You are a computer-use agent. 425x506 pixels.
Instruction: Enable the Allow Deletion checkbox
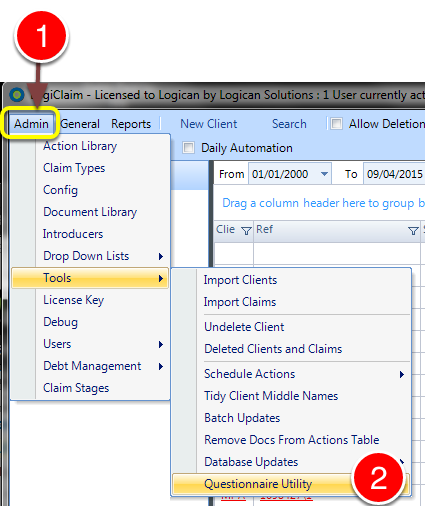pyautogui.click(x=336, y=124)
